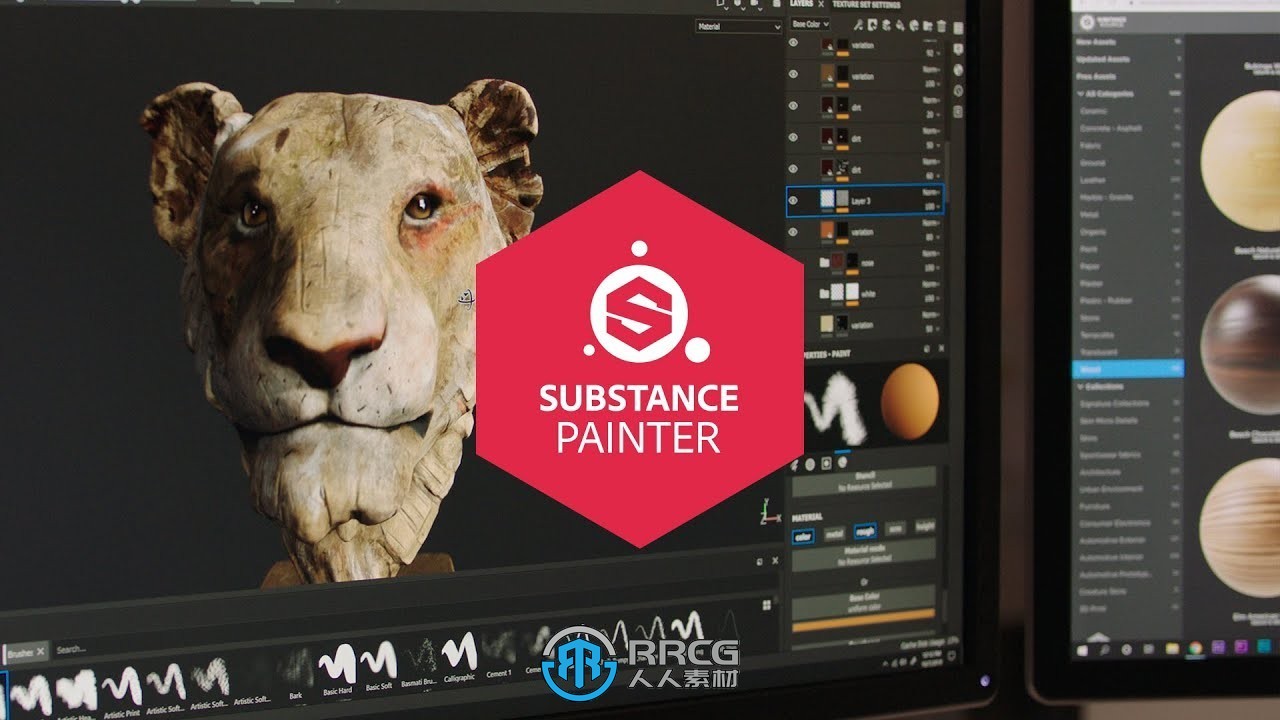Viewport: 1280px width, 720px height.
Task: Click Chrome icon on right monitor taskbar
Action: [1195, 648]
